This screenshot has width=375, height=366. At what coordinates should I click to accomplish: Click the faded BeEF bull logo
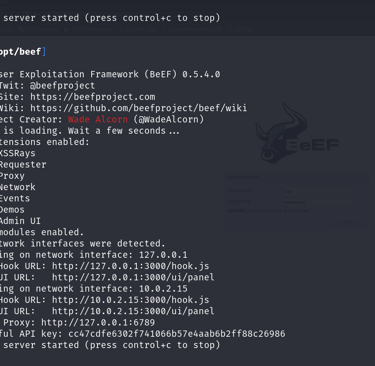pyautogui.click(x=297, y=134)
